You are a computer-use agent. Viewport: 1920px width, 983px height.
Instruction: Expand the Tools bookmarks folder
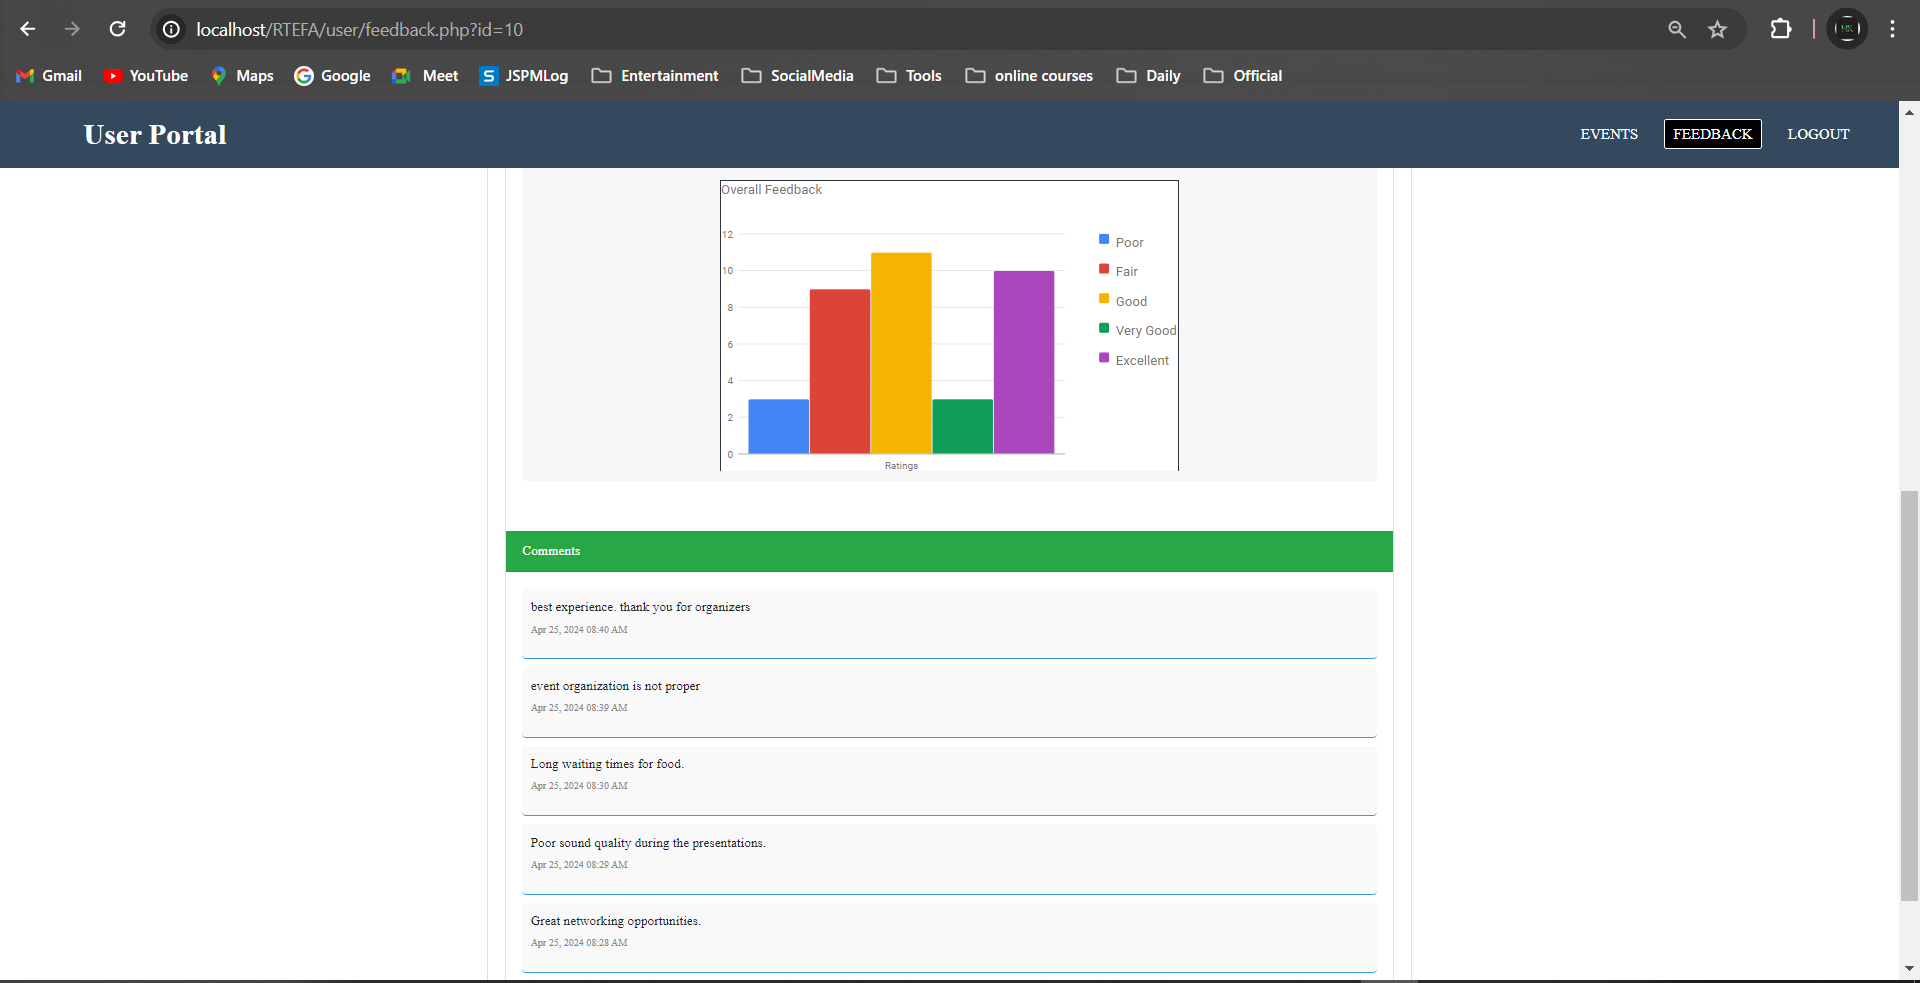[909, 76]
